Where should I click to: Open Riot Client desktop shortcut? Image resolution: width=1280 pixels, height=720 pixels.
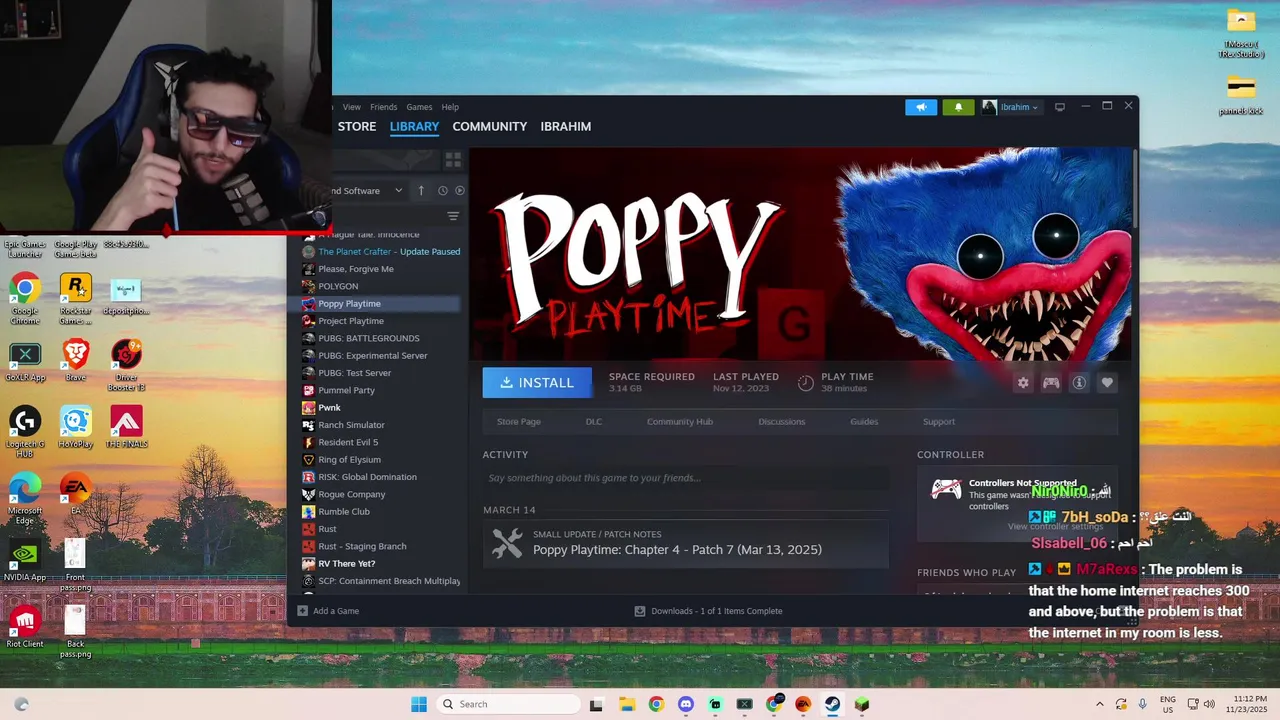coord(25,627)
